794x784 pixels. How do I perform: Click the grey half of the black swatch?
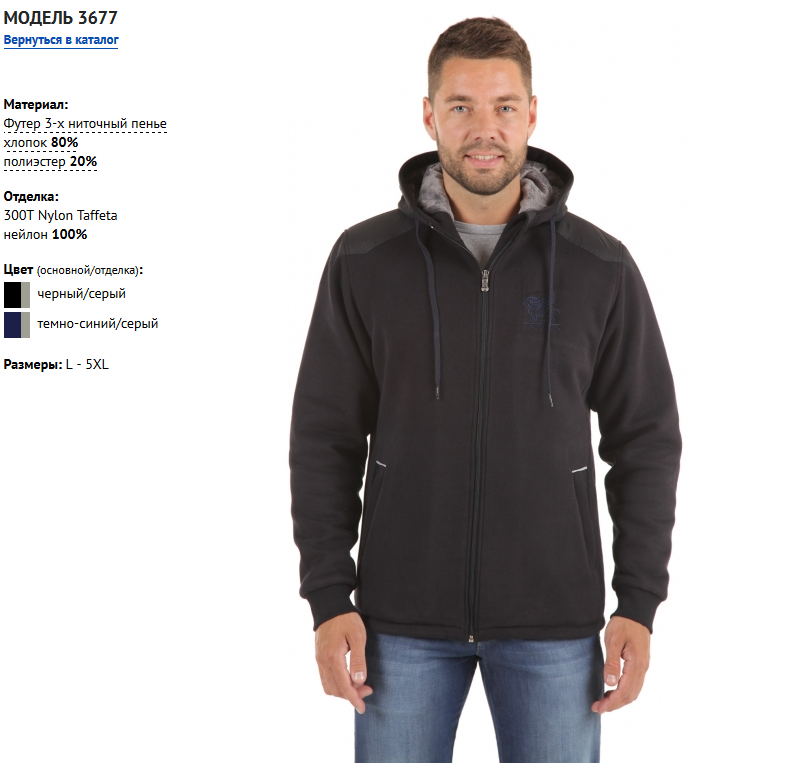click(x=25, y=295)
